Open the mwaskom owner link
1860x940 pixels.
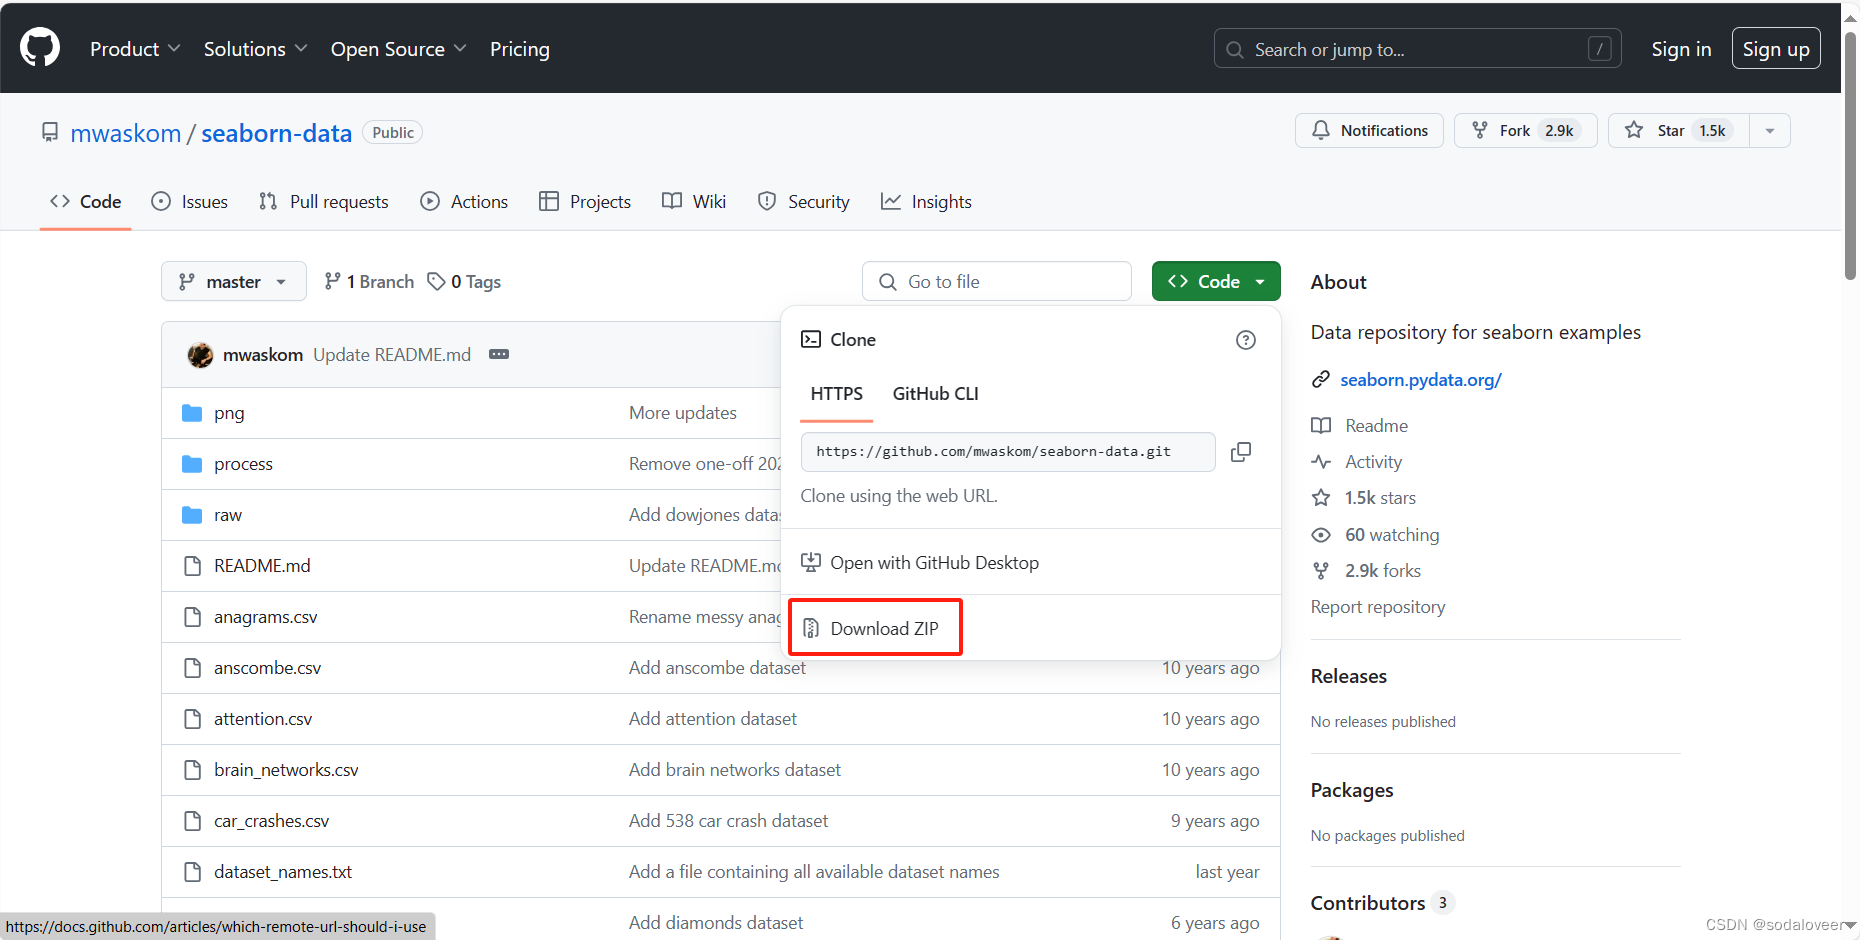pyautogui.click(x=126, y=133)
